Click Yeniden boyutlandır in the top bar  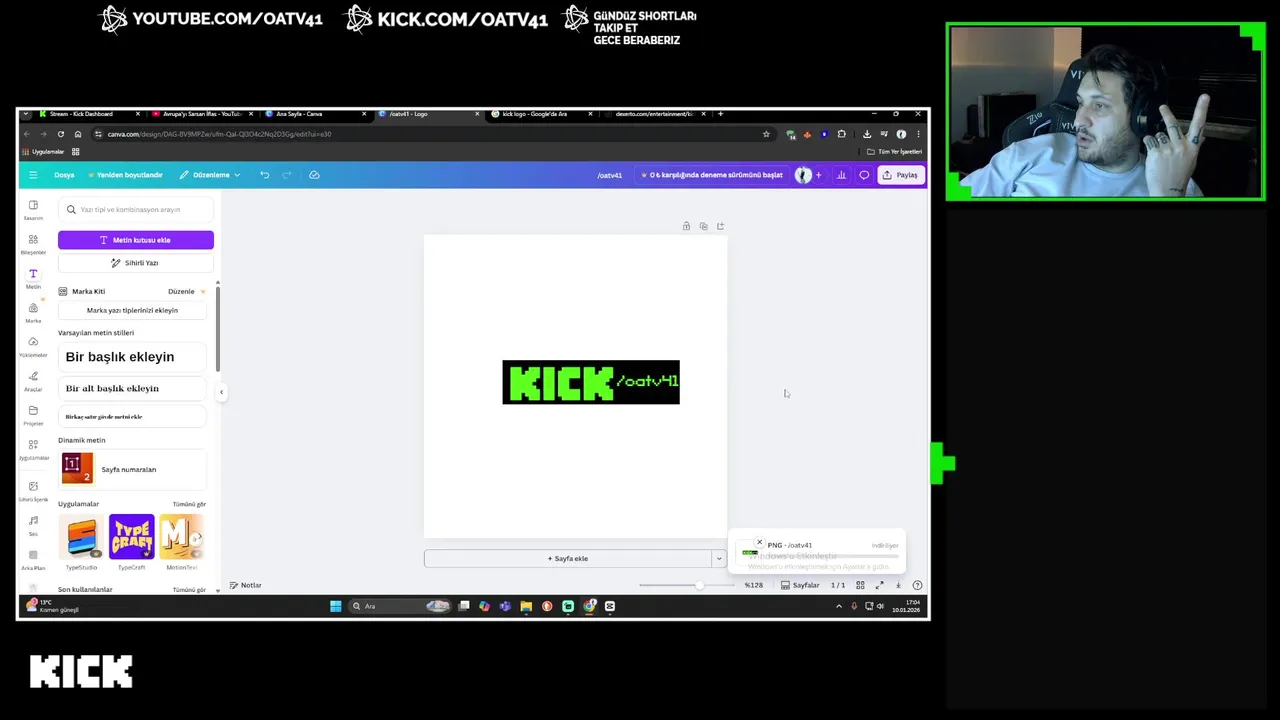[x=126, y=175]
